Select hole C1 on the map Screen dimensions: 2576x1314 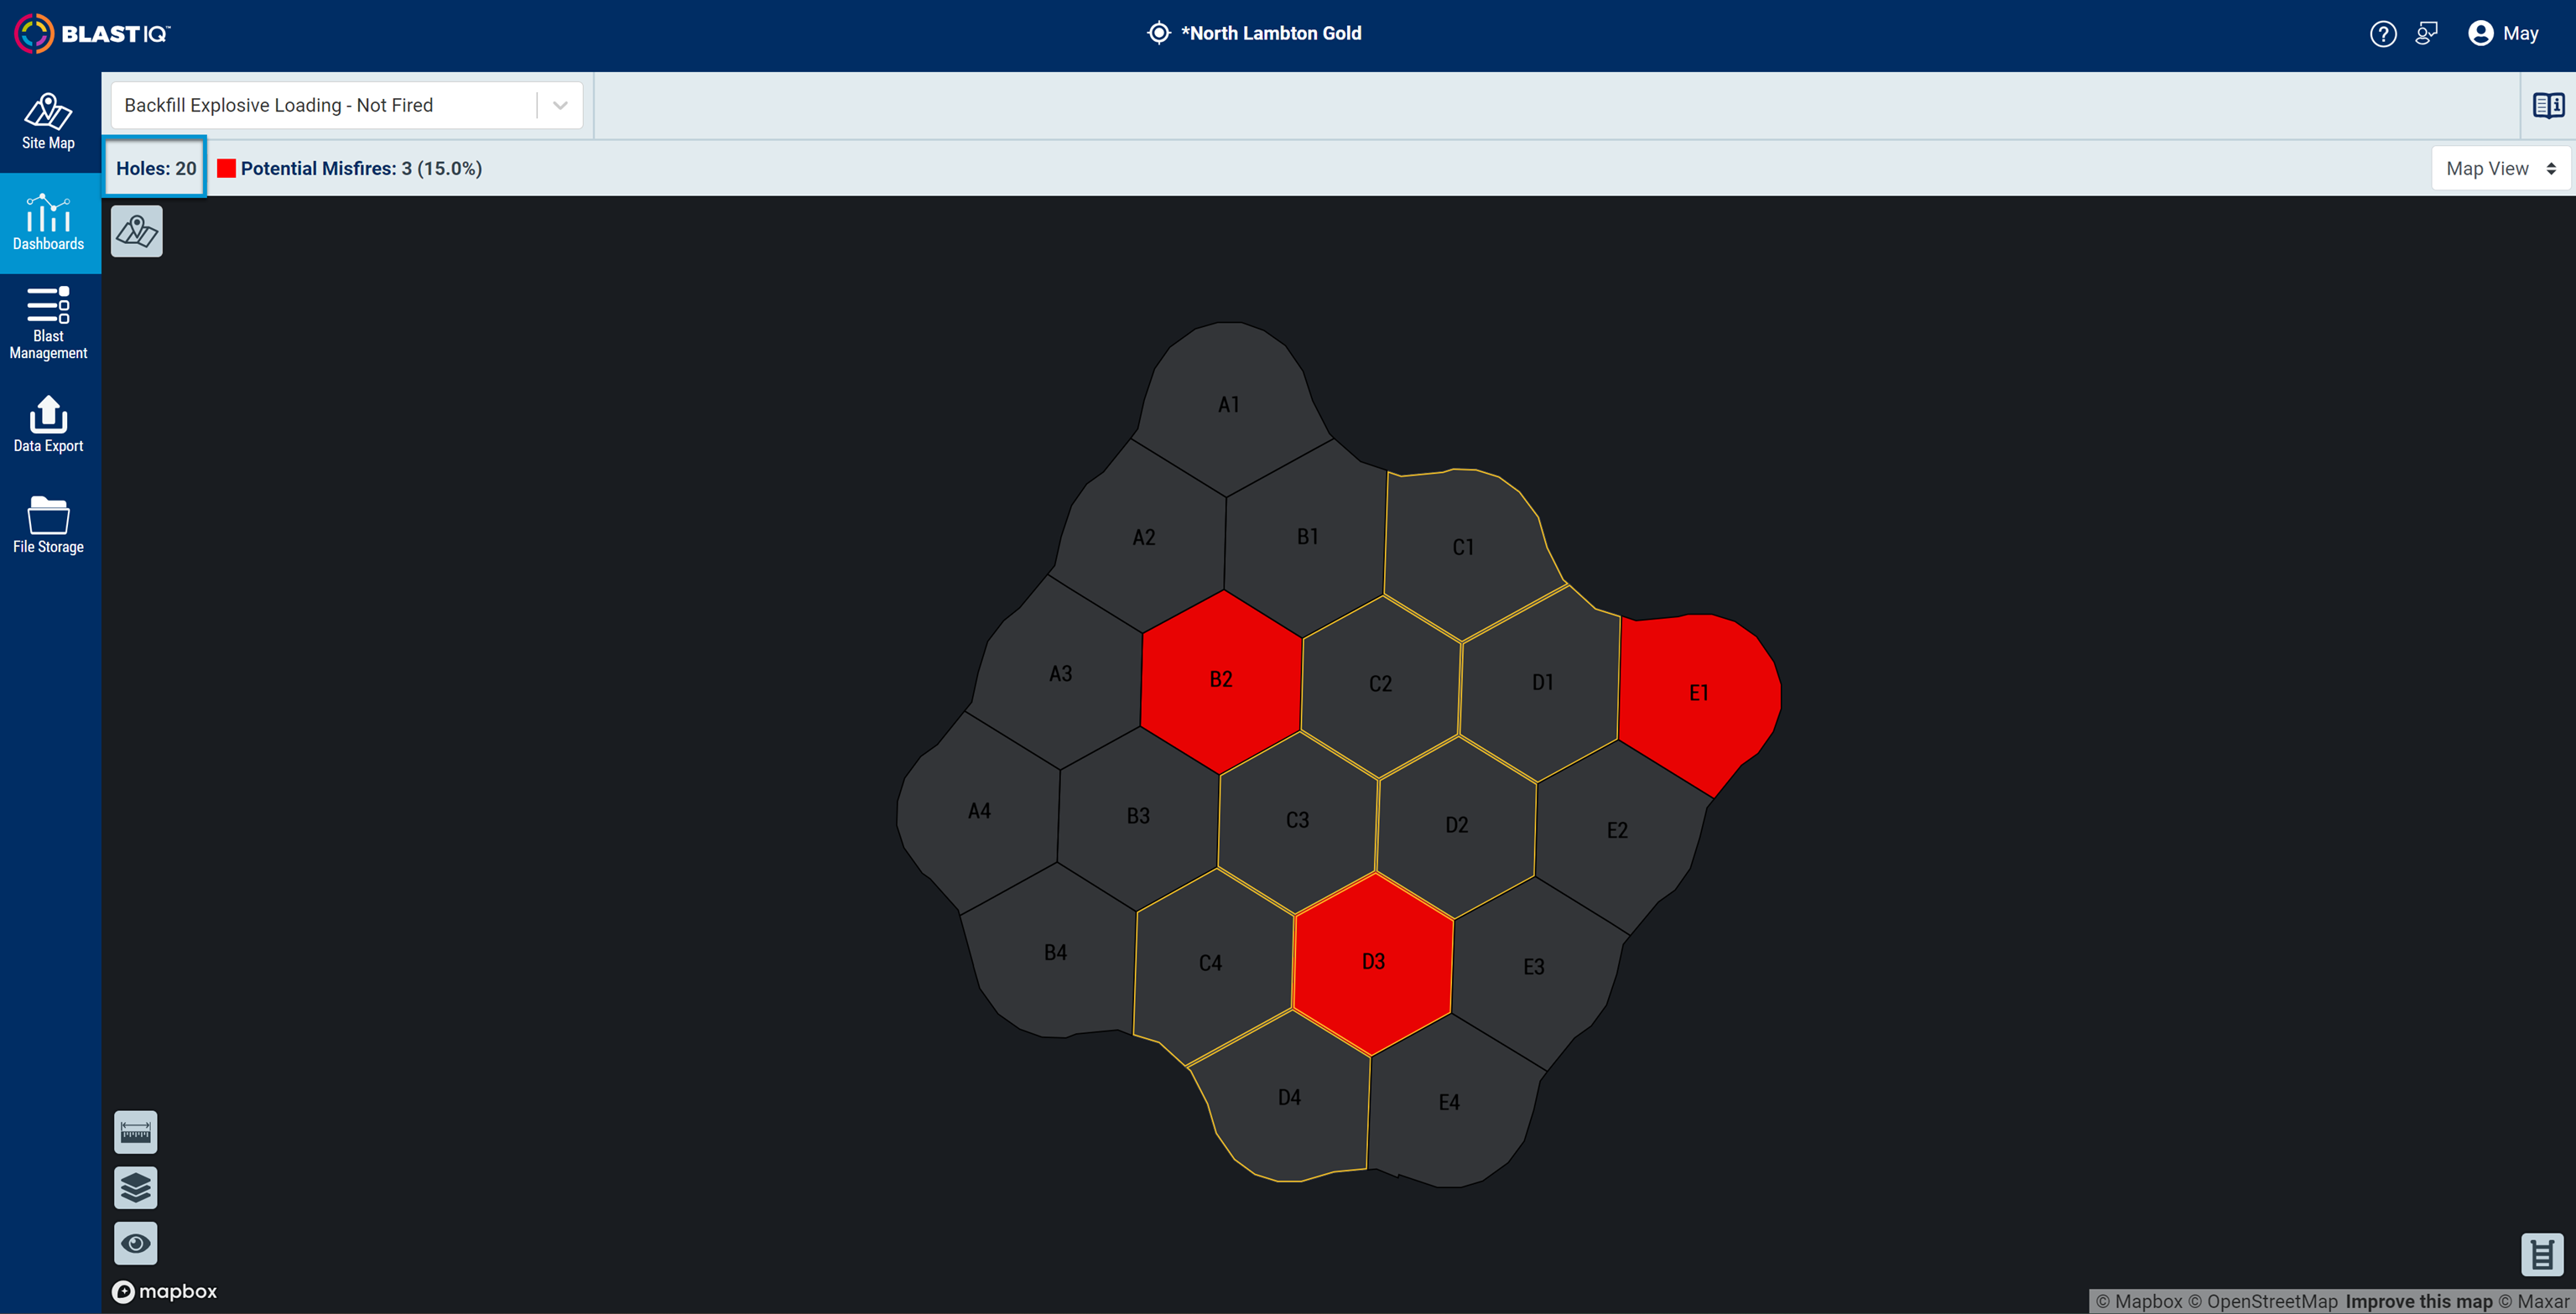(x=1463, y=548)
